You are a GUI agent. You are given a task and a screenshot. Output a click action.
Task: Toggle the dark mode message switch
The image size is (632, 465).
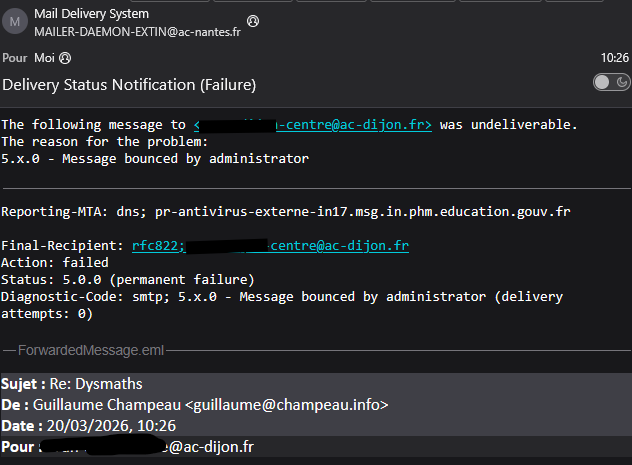611,82
